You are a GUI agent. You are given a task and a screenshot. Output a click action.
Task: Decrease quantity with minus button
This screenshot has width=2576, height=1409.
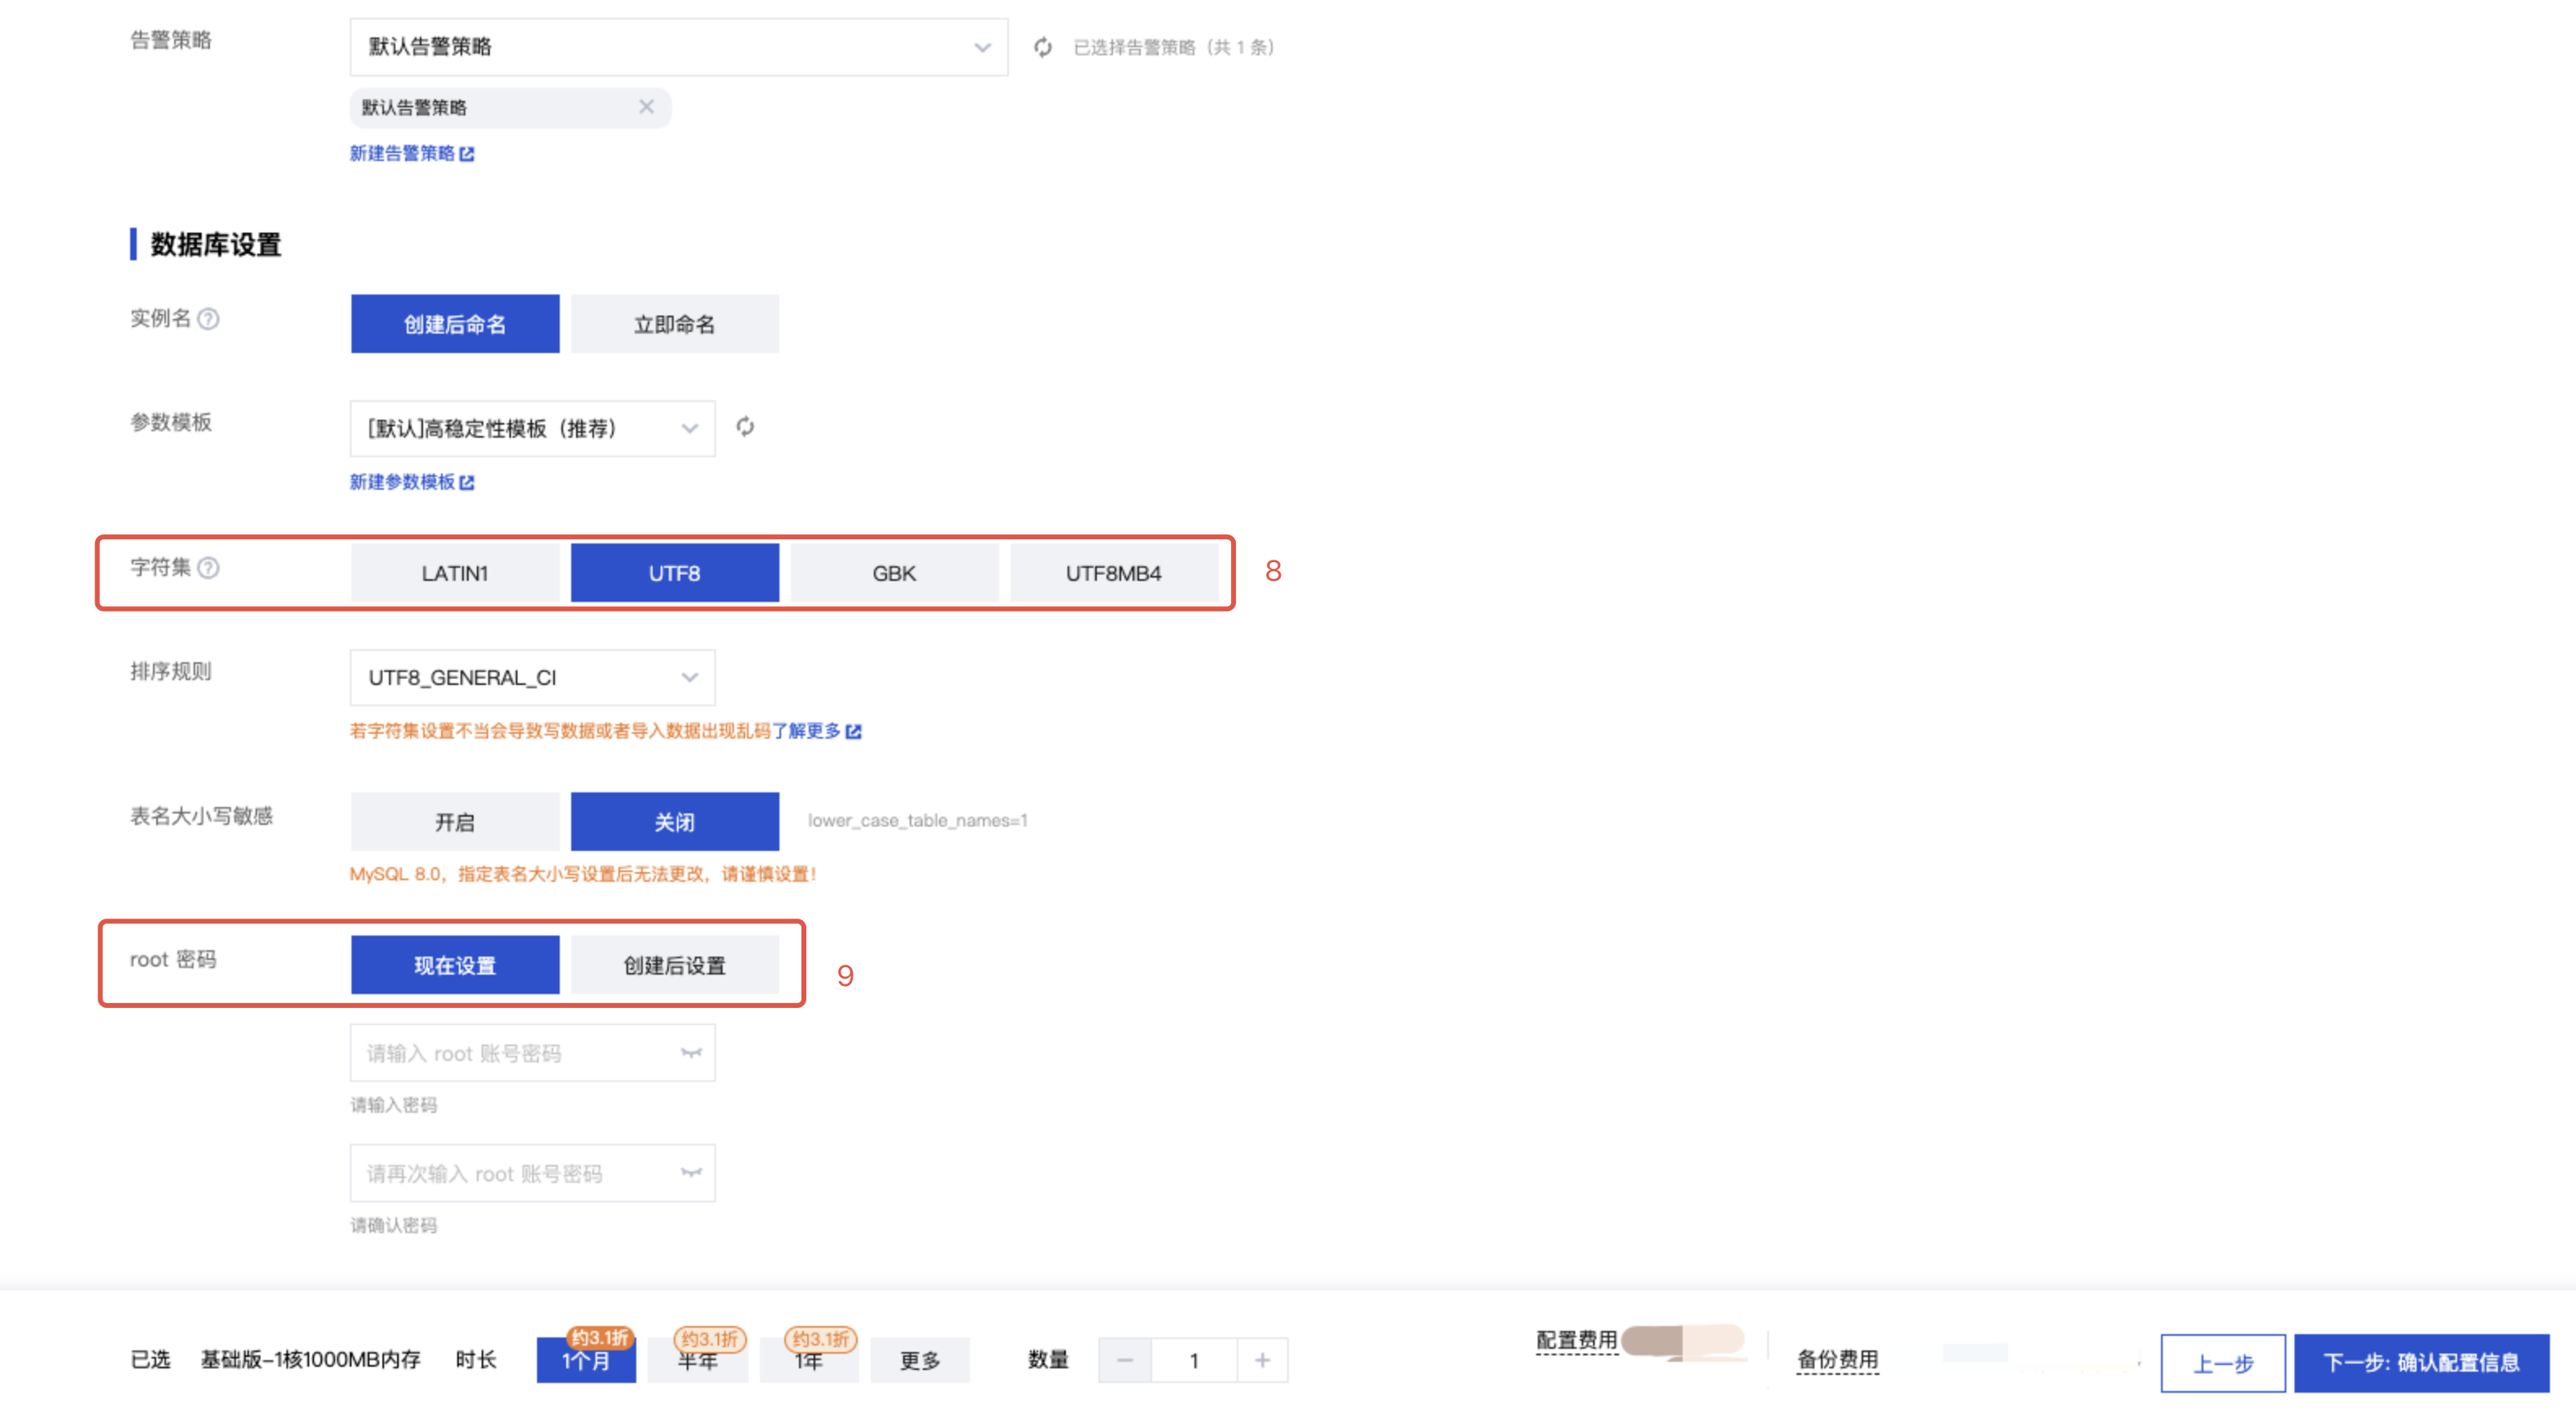click(1125, 1360)
